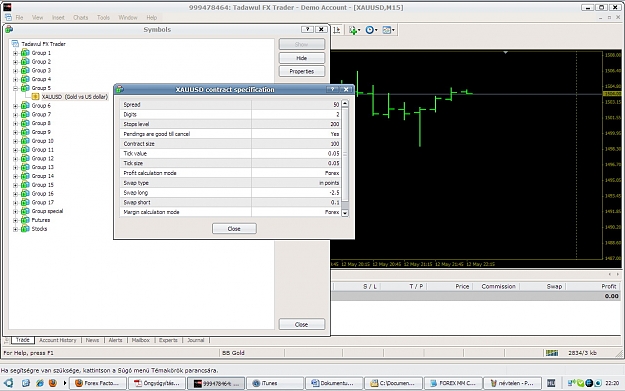Screen dimensions: 625x391
Task: Open the Window menu
Action: coord(128,18)
